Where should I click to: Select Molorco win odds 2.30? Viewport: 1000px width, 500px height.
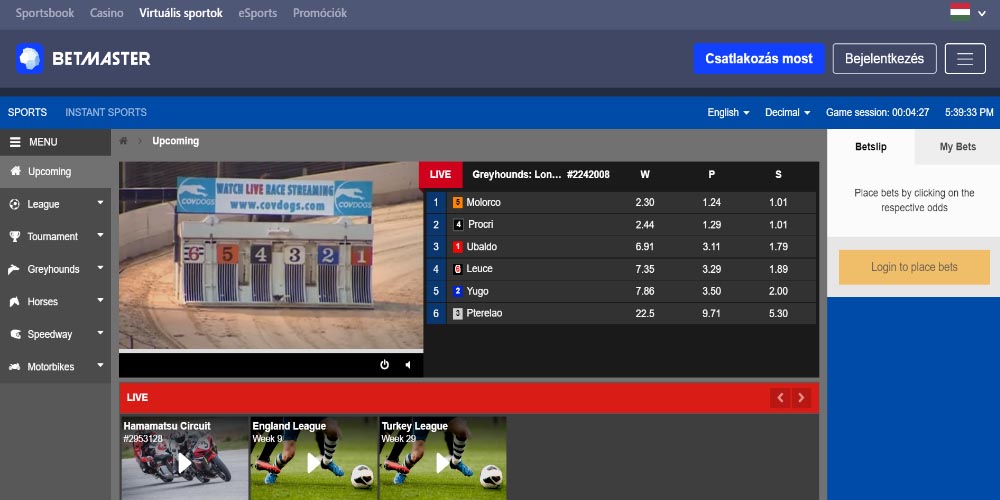pyautogui.click(x=644, y=202)
